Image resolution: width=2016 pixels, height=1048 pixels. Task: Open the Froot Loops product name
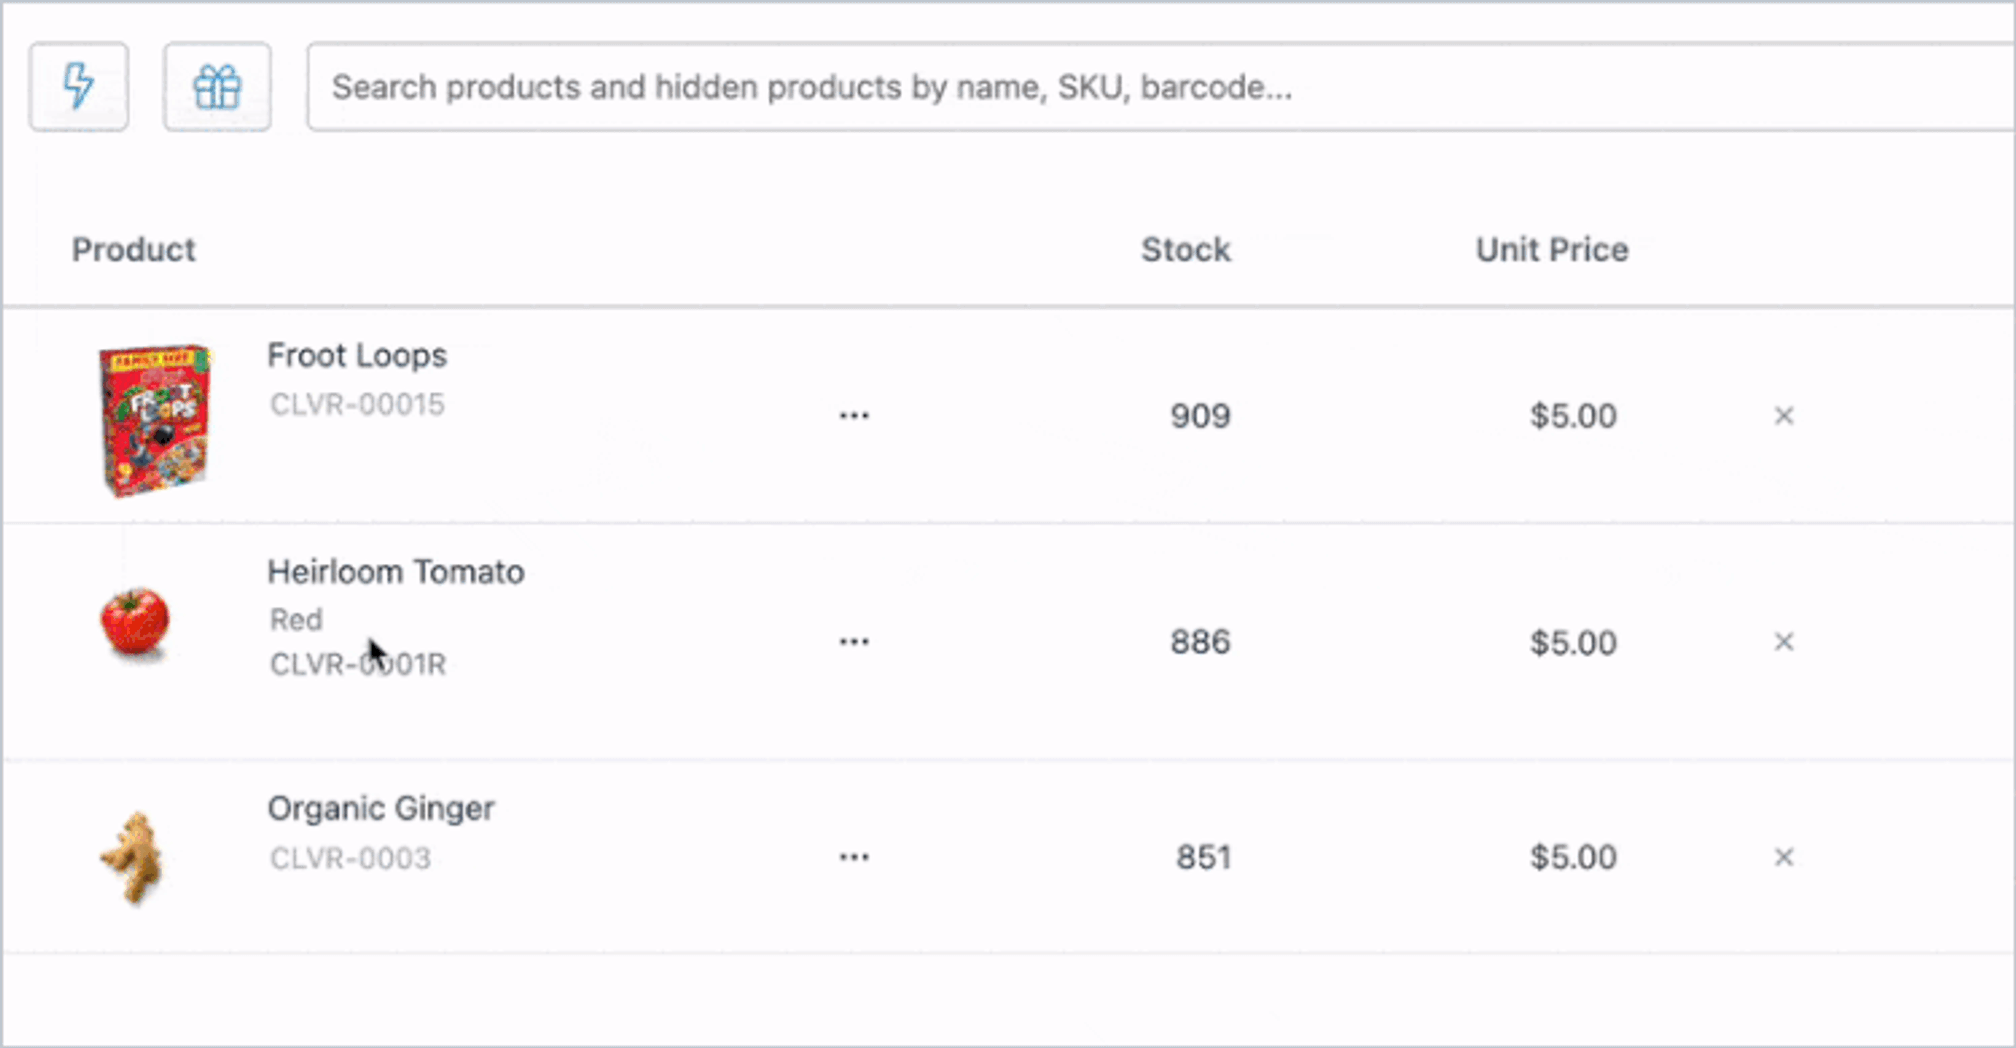click(357, 355)
